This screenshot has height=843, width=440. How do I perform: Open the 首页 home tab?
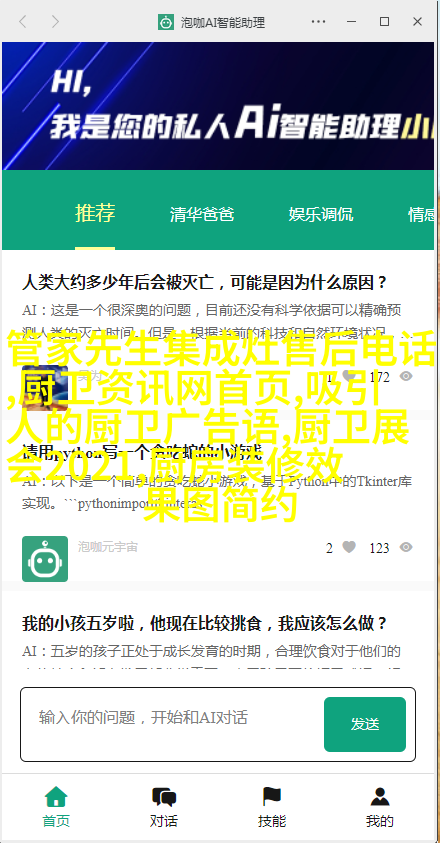56,807
